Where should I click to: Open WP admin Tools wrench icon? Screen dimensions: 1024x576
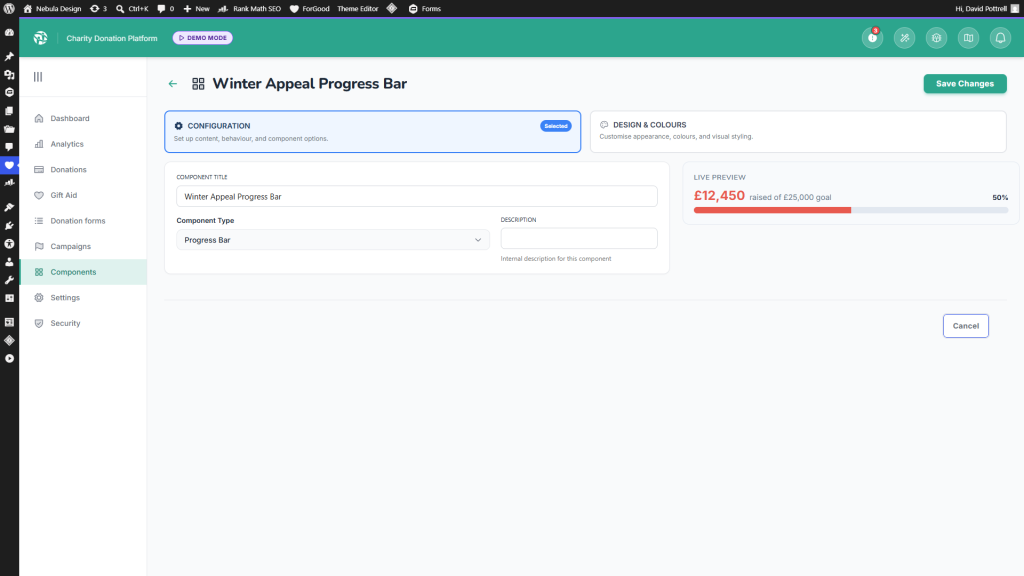point(9,280)
